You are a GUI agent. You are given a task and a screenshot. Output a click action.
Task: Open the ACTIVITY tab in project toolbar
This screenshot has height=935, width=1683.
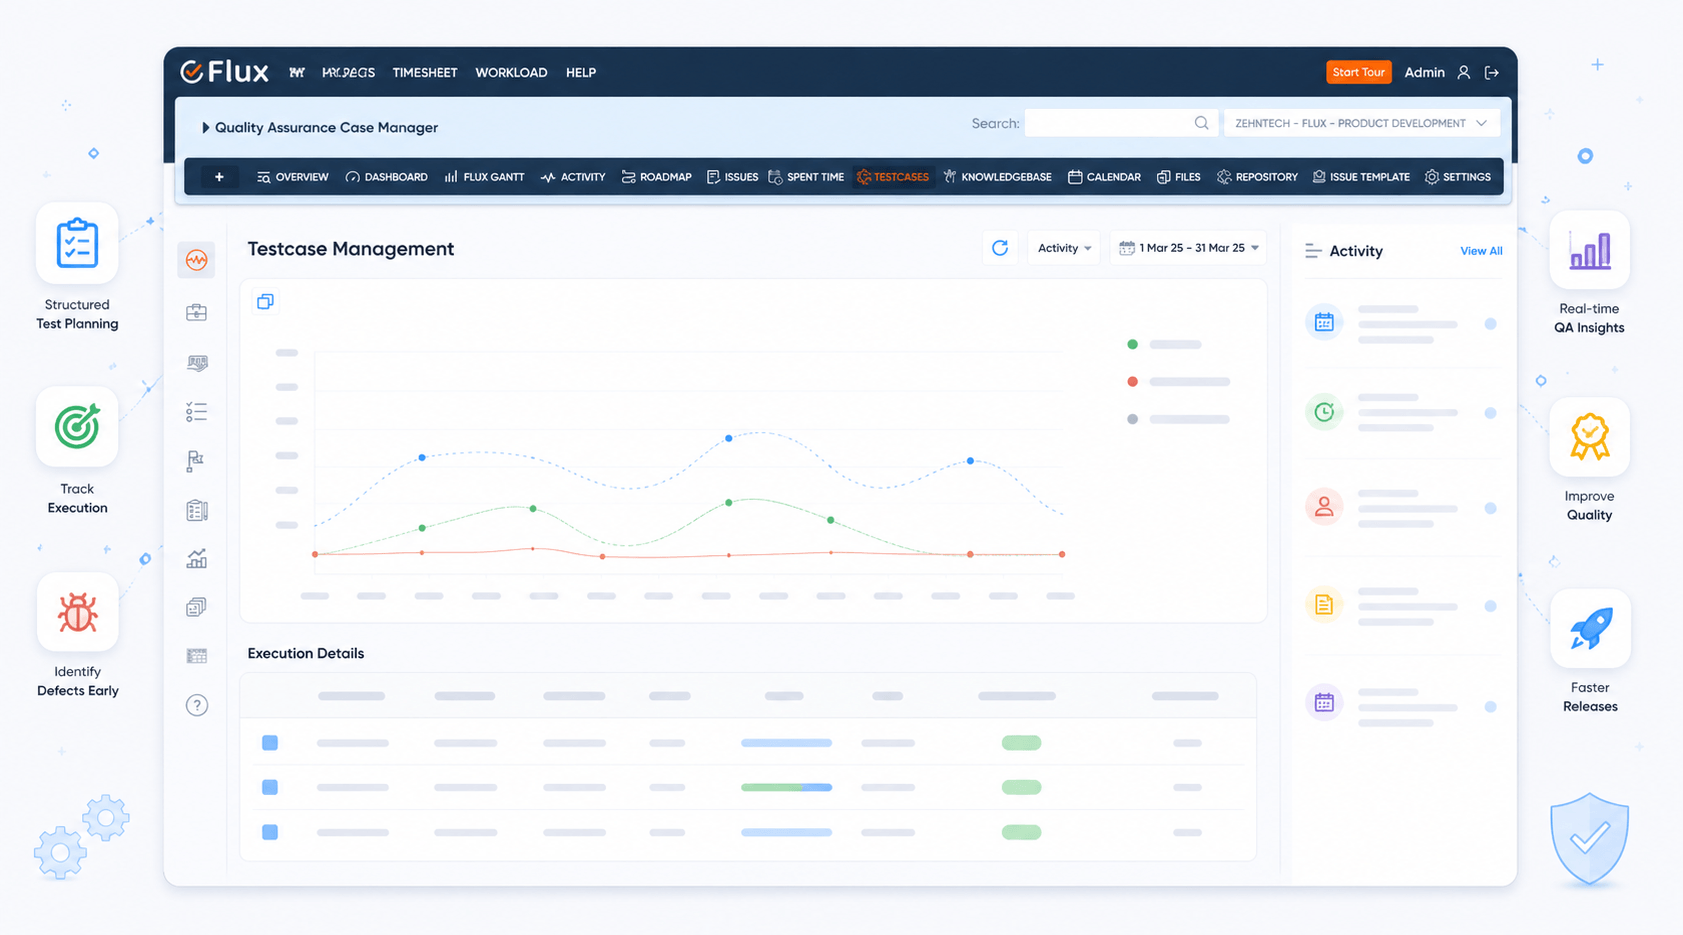573,177
